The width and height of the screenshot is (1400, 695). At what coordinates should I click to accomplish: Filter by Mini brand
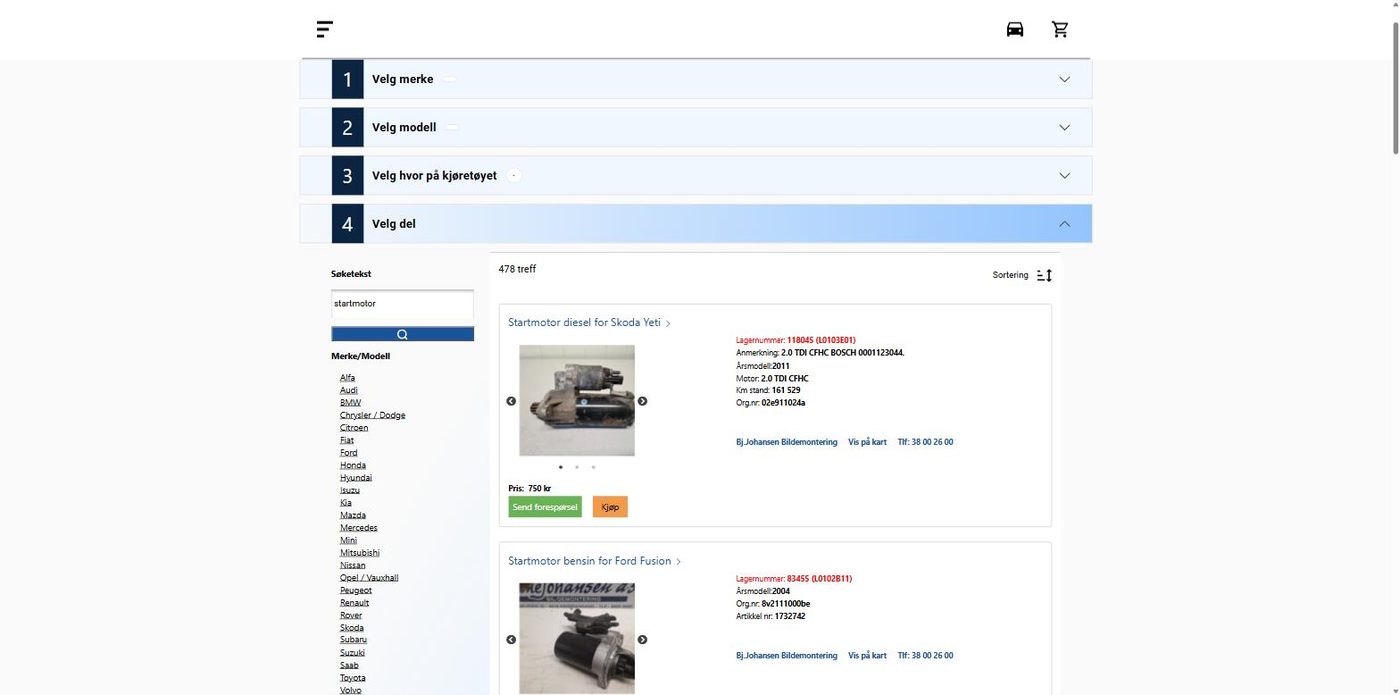point(348,540)
